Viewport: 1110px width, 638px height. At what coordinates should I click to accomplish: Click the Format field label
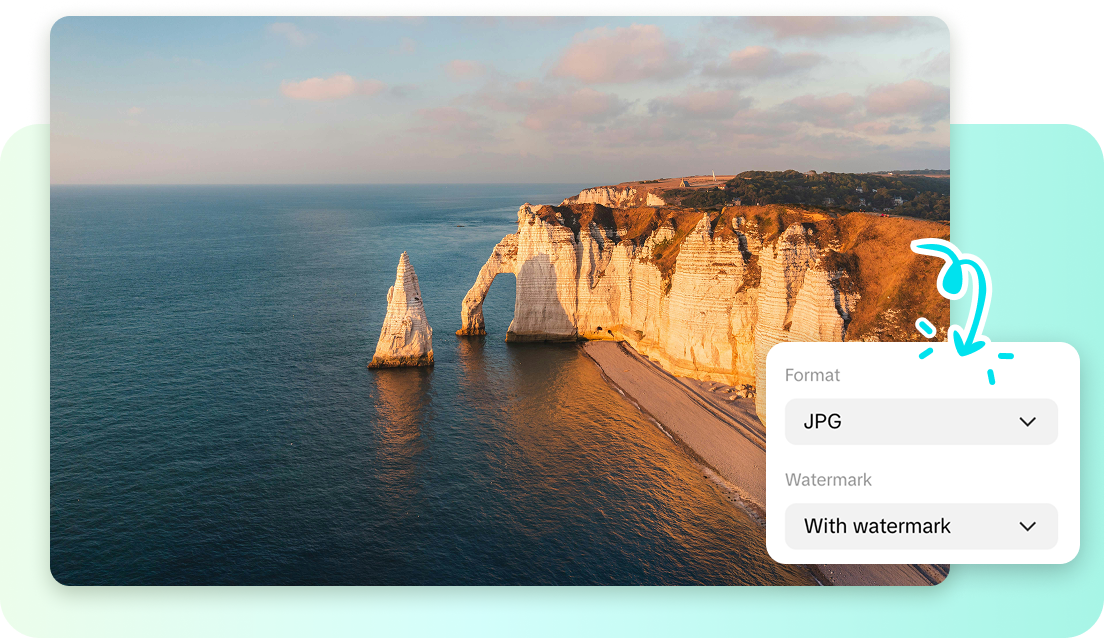point(813,375)
